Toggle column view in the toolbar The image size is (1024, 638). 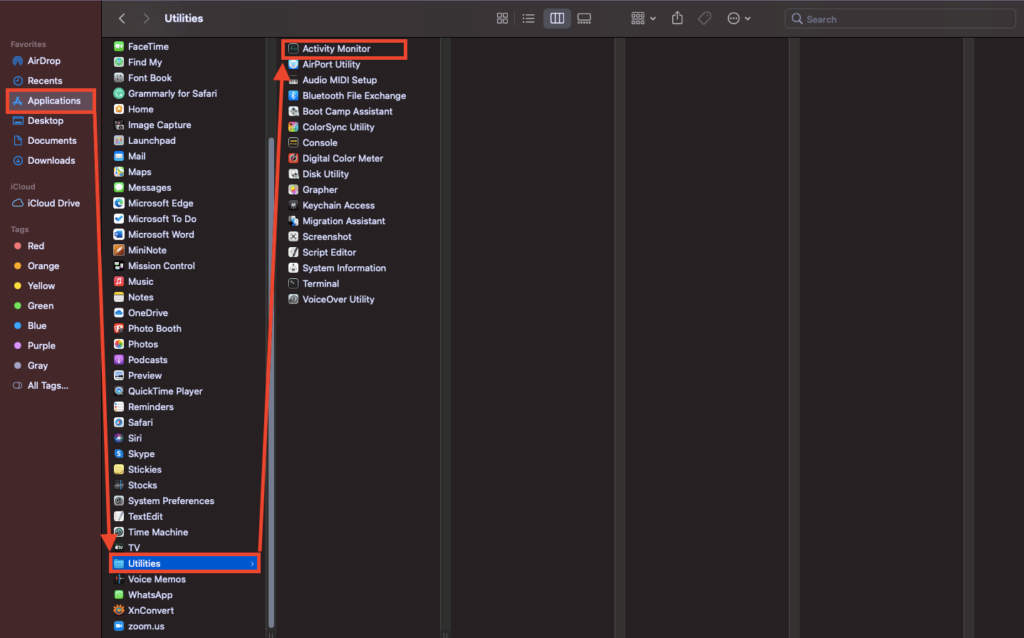coord(557,18)
